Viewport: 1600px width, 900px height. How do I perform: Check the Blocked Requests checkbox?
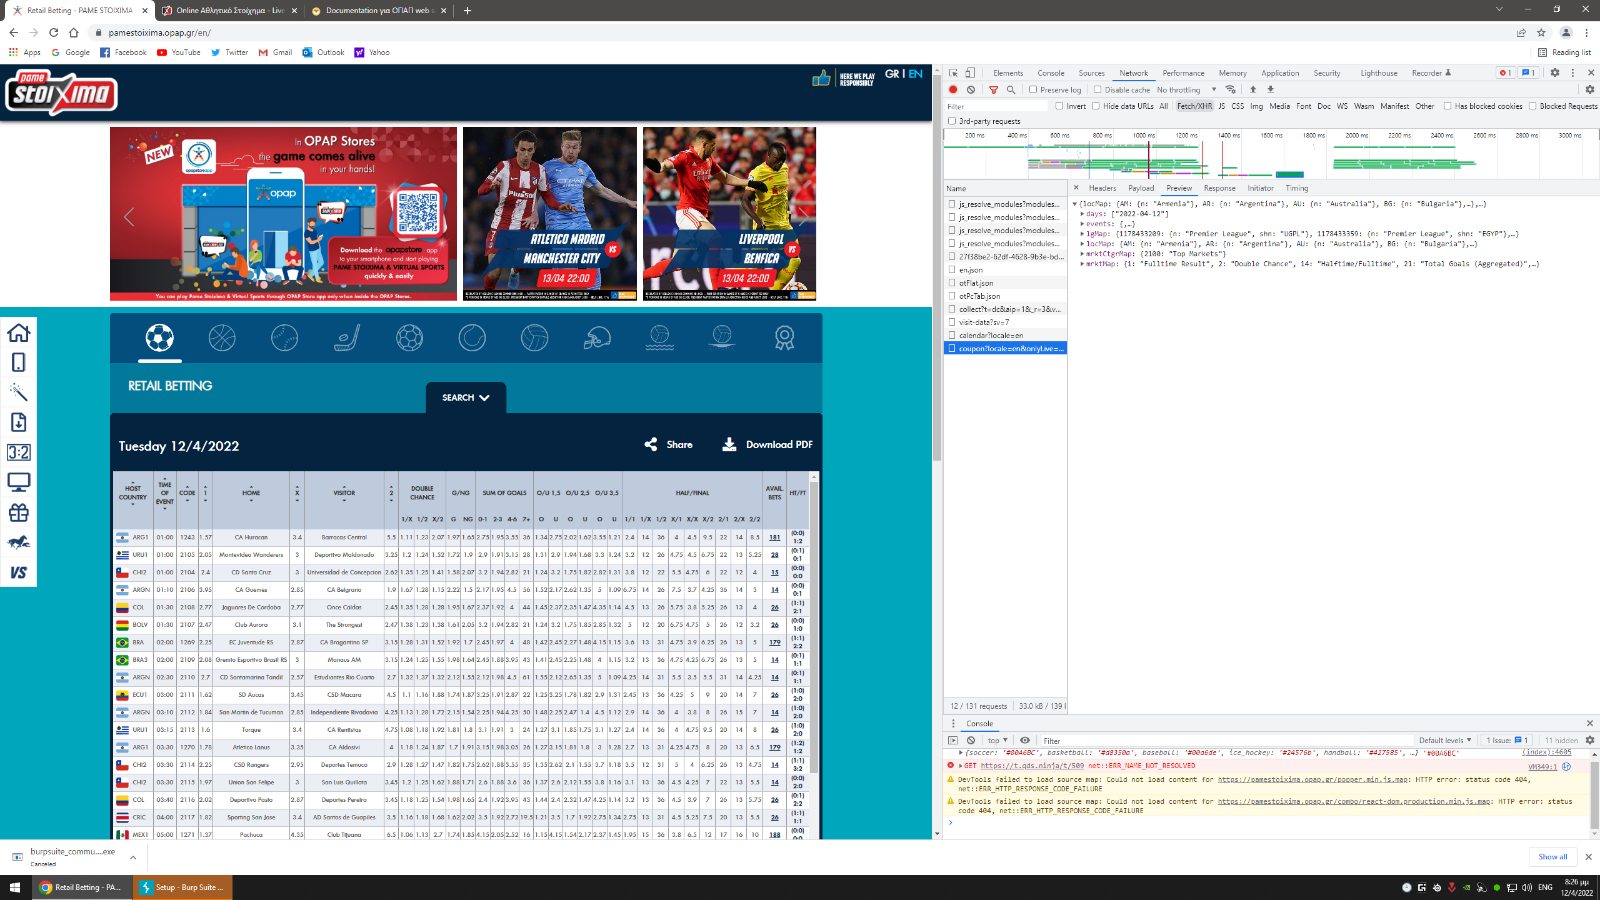point(1532,106)
